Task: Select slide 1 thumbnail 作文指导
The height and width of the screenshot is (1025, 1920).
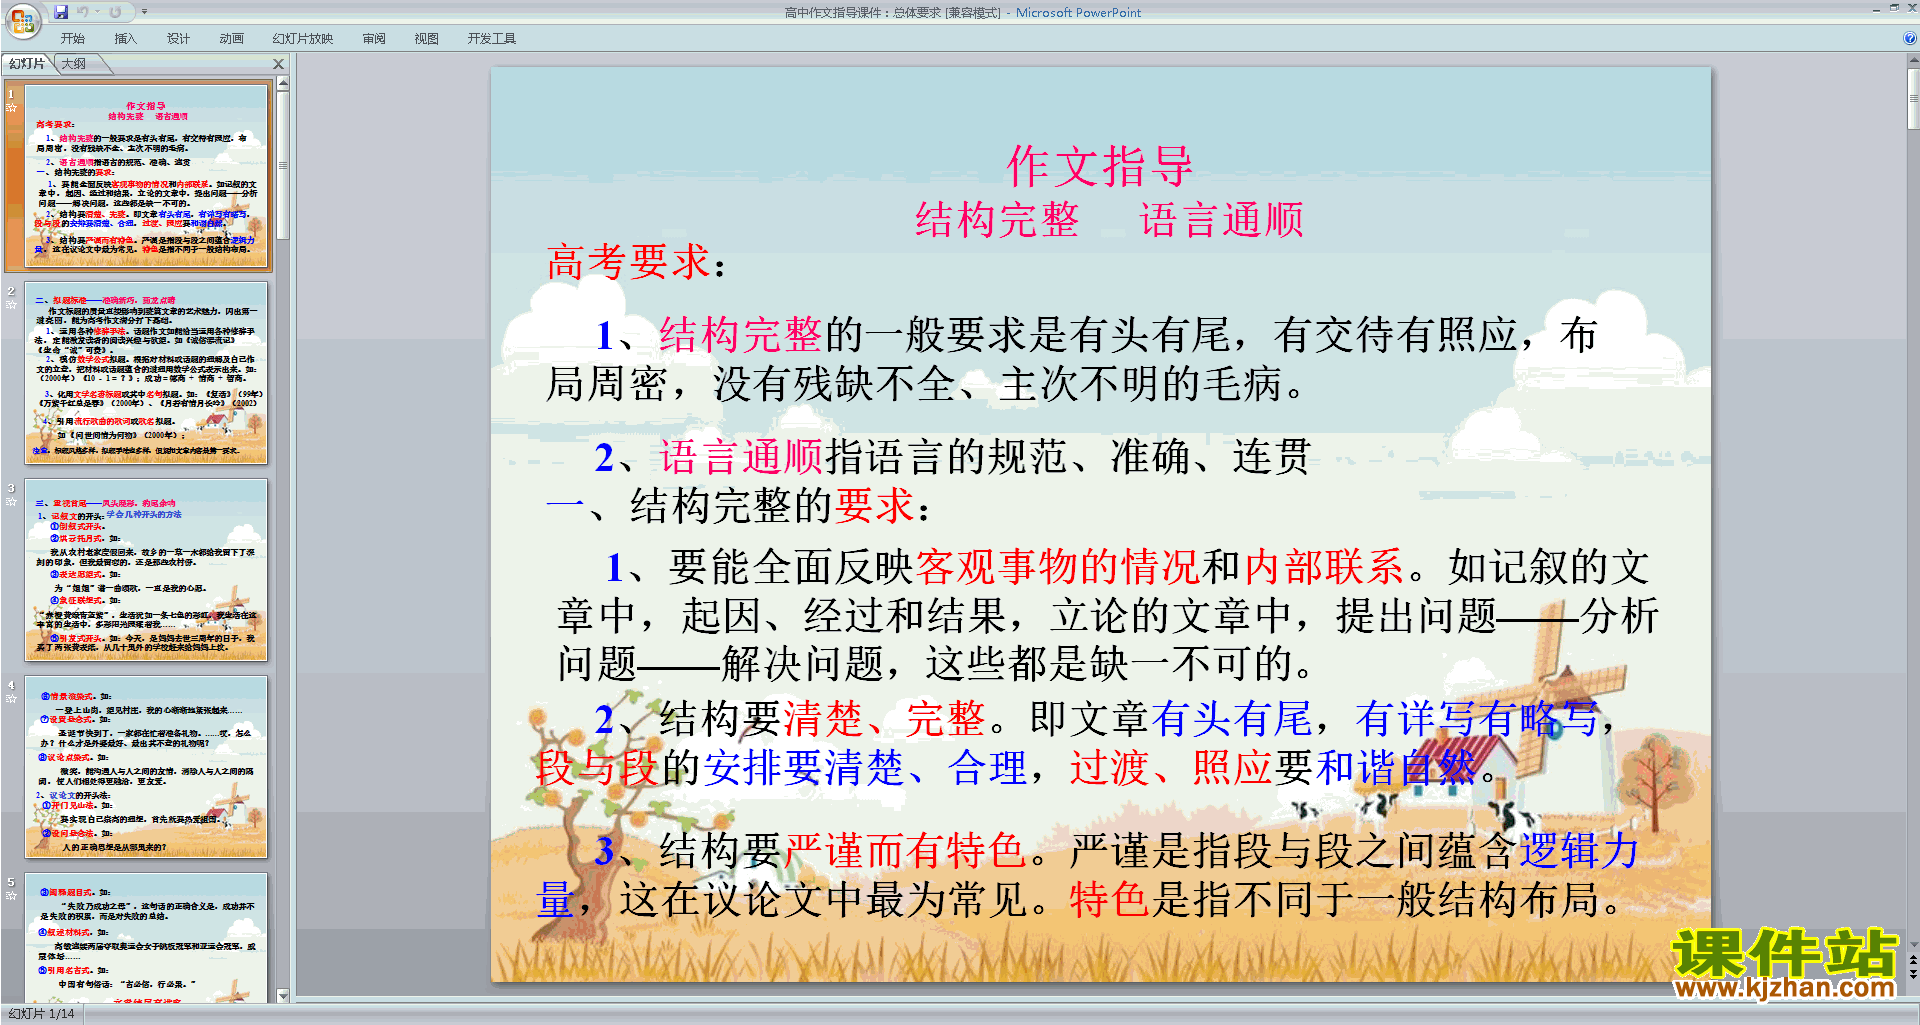Action: (x=146, y=176)
